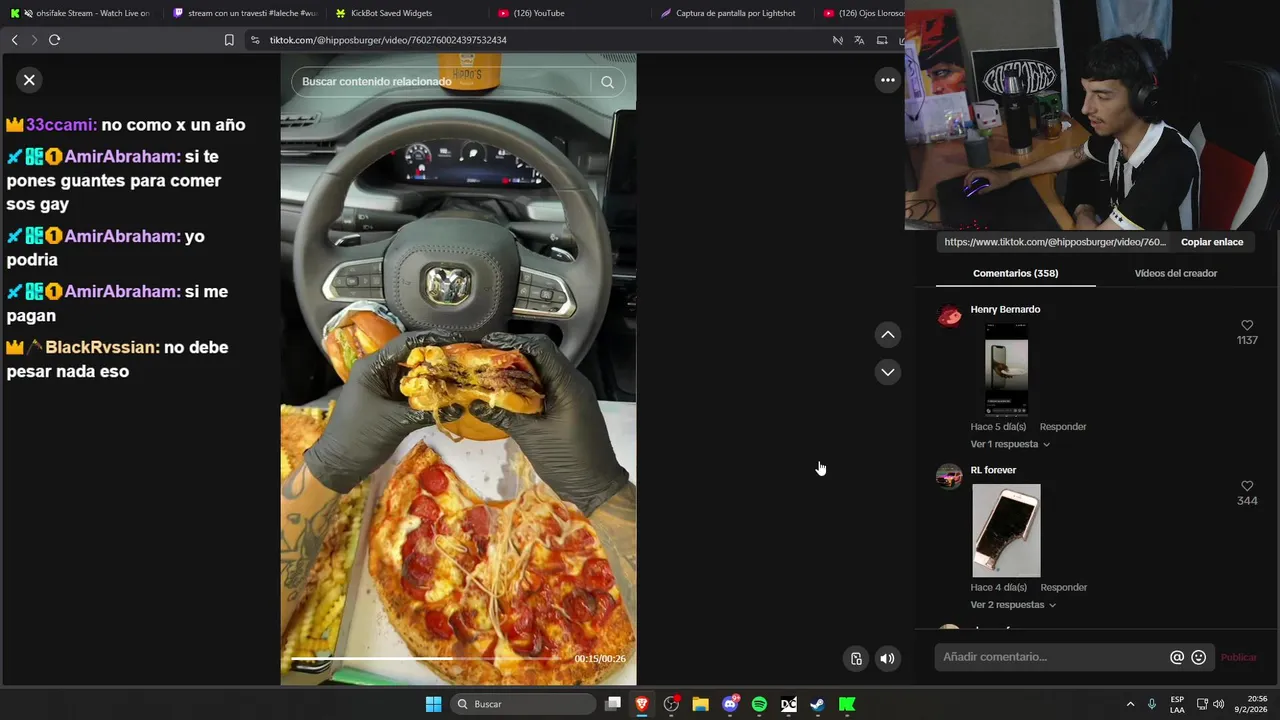Open the Windows Start menu

[433, 704]
